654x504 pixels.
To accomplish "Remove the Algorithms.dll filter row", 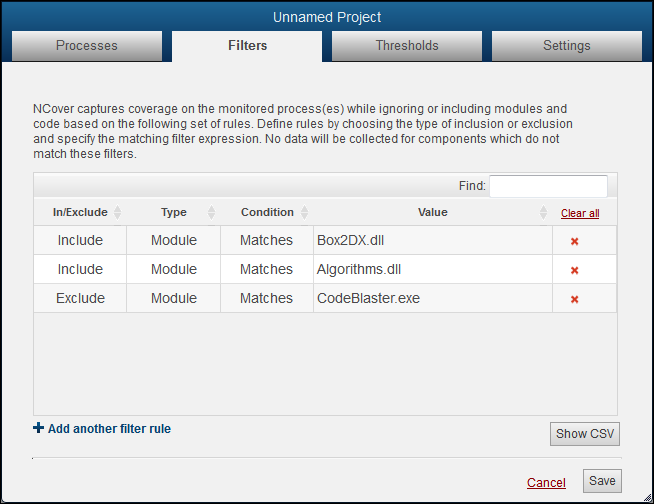I will tap(574, 270).
